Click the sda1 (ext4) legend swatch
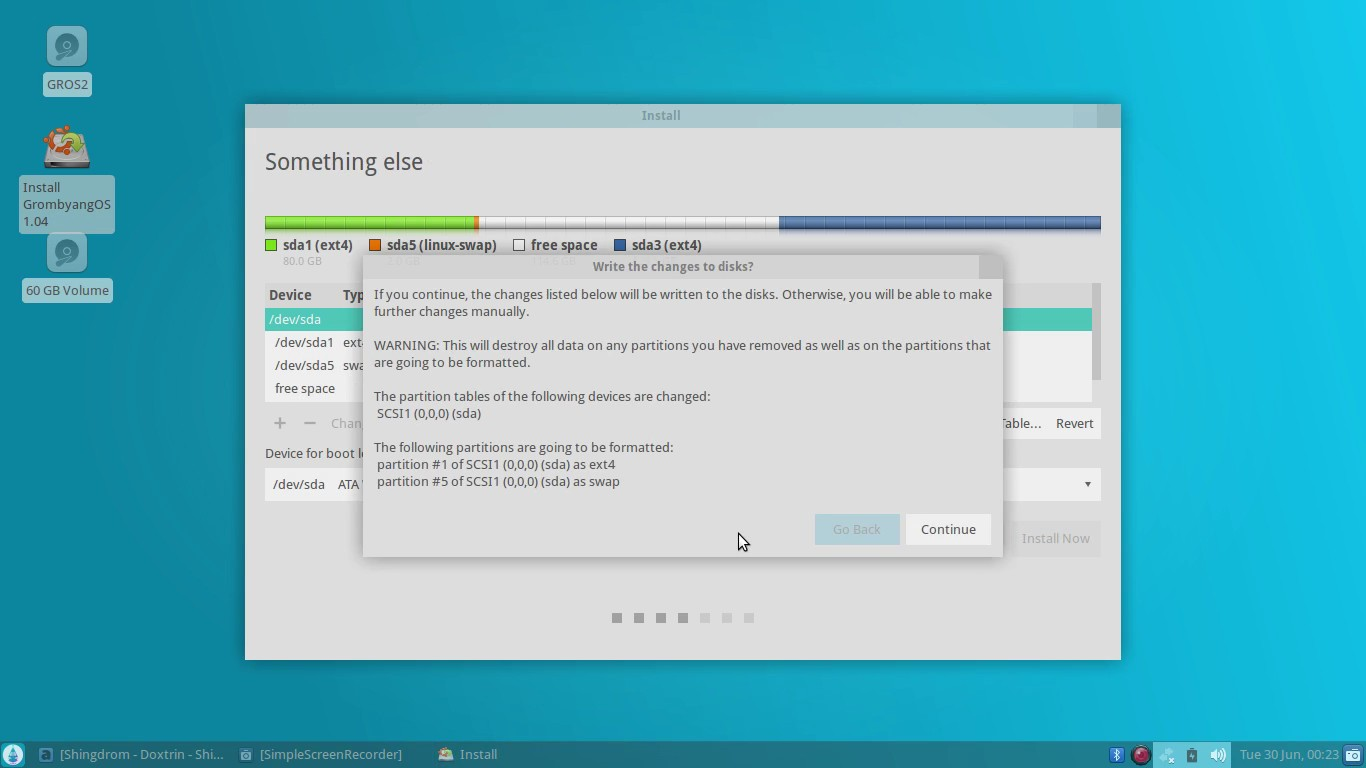Screen dimensions: 1366x768 tap(271, 245)
